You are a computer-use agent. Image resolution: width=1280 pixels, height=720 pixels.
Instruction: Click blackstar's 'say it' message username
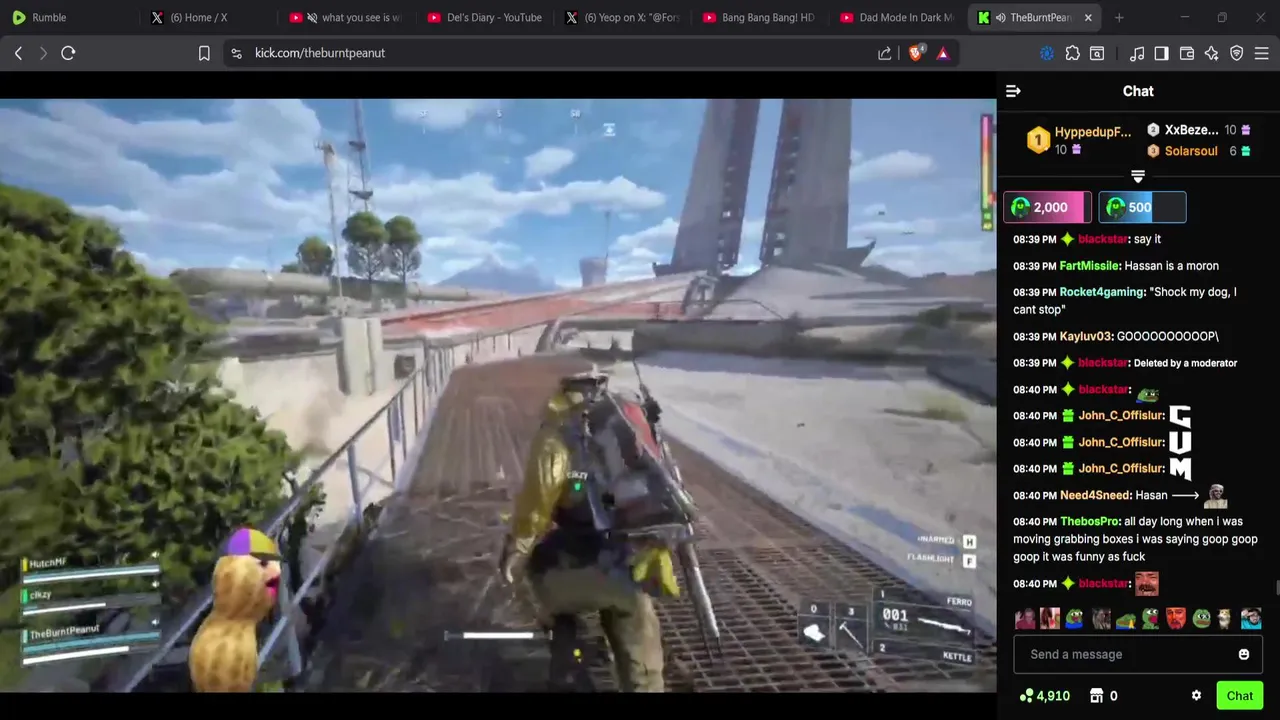pyautogui.click(x=1103, y=239)
